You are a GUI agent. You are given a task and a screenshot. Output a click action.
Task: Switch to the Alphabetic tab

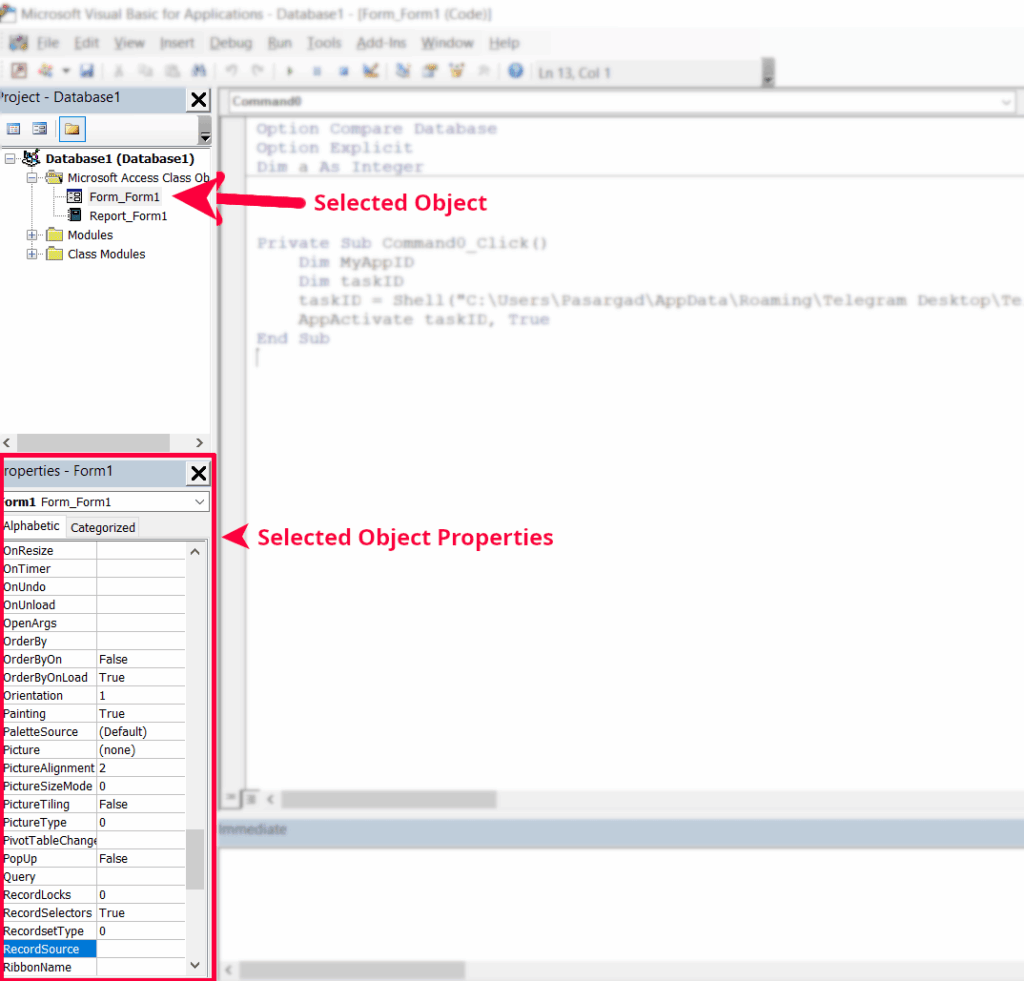point(32,526)
